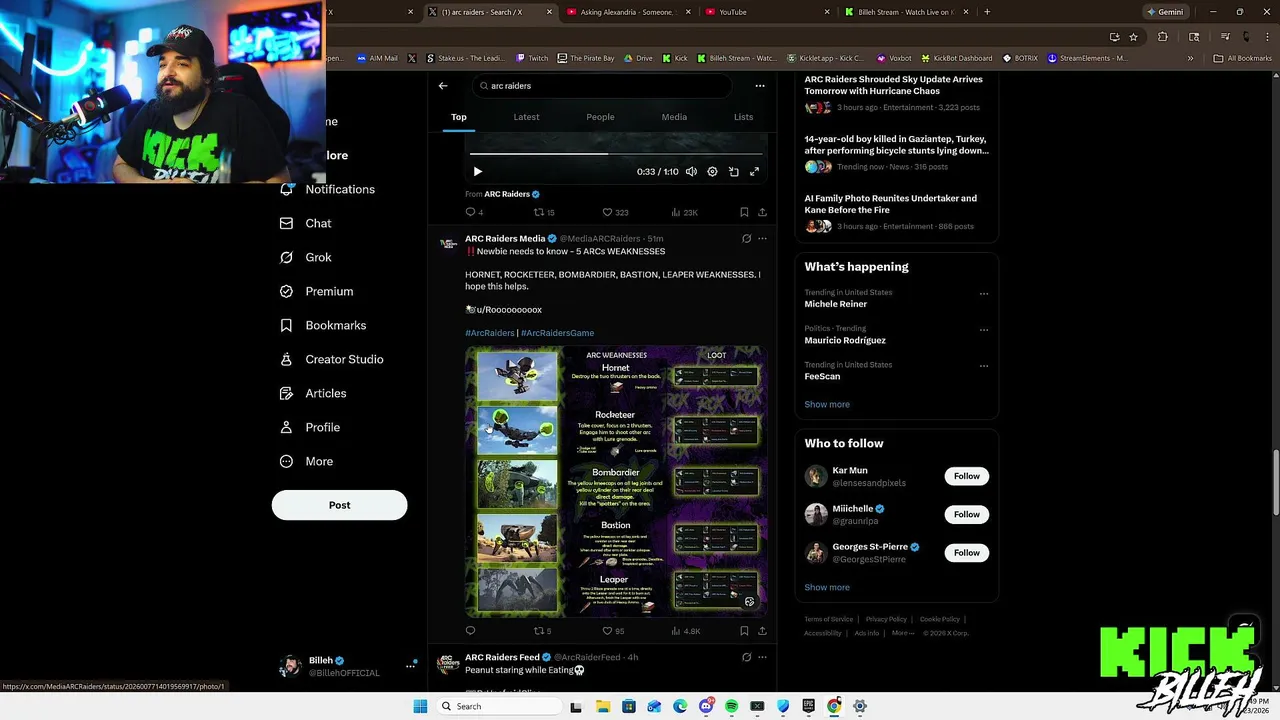The height and width of the screenshot is (720, 1280).
Task: View analytics showing 4.8K views
Action: point(686,631)
